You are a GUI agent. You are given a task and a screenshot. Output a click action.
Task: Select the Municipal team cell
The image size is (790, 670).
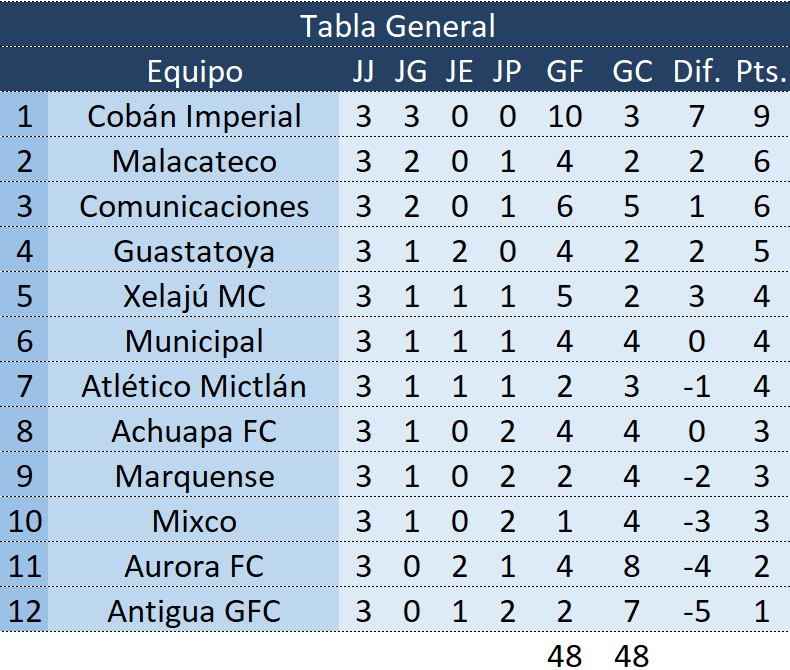coord(194,341)
